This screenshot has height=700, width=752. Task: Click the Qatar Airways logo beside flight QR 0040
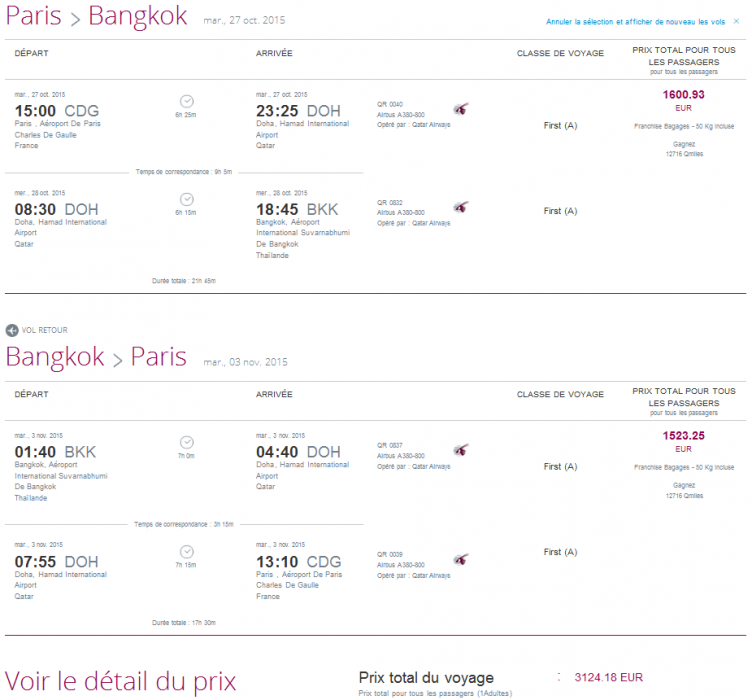[460, 107]
